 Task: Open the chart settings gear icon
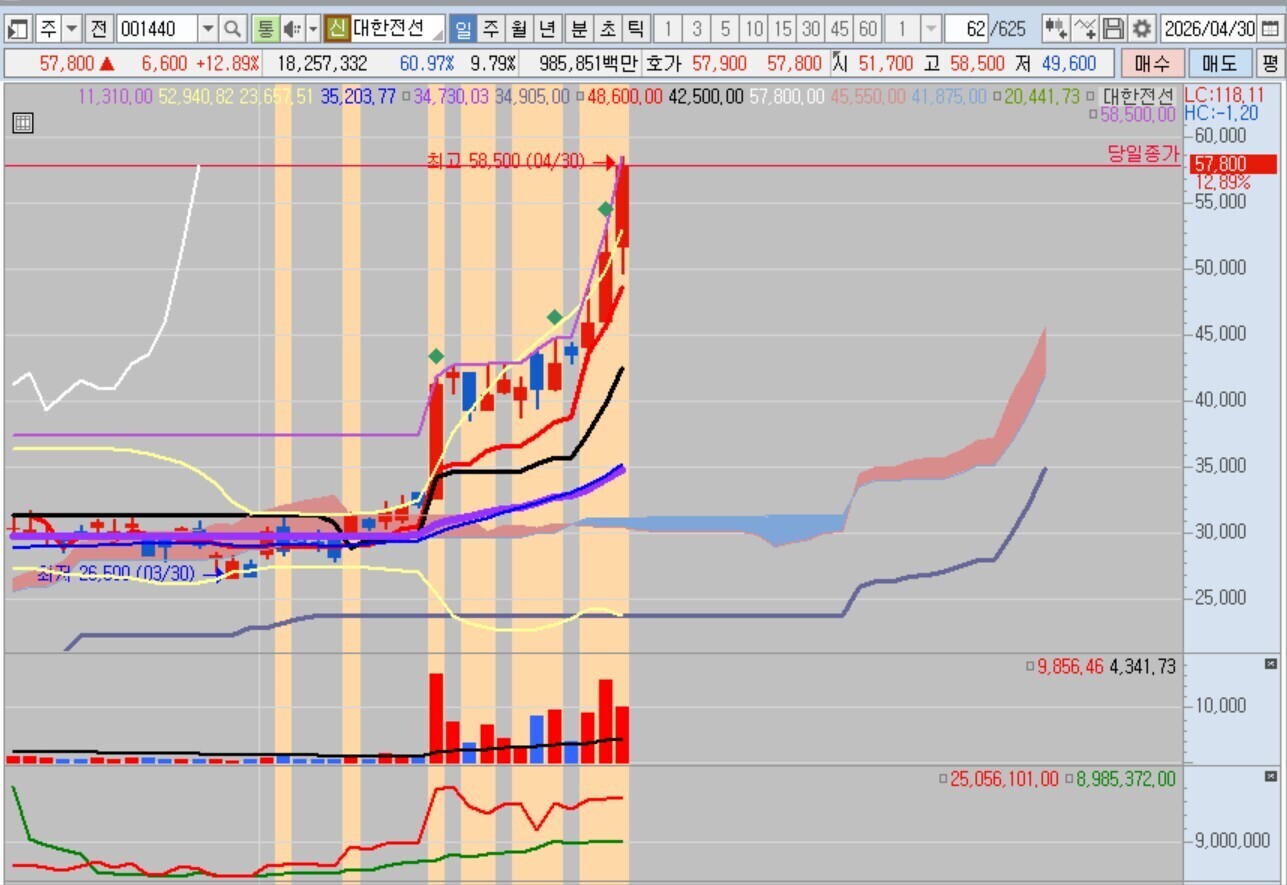pos(1141,28)
